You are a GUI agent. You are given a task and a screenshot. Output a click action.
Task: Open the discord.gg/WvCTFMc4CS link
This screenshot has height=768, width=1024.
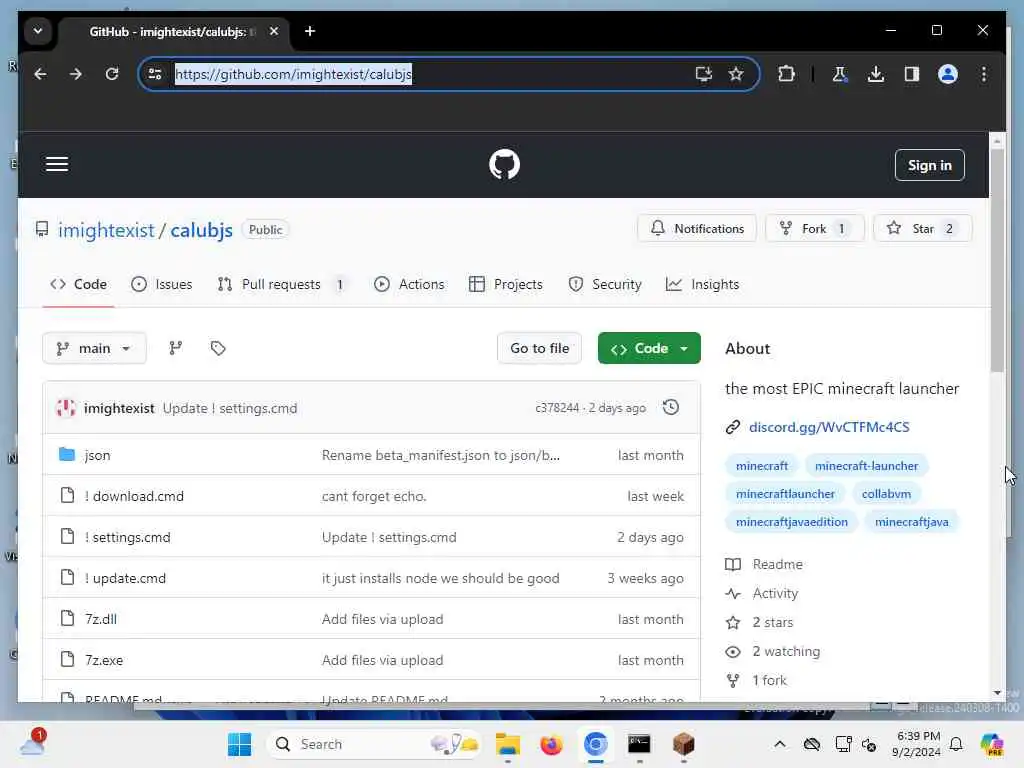tap(829, 427)
